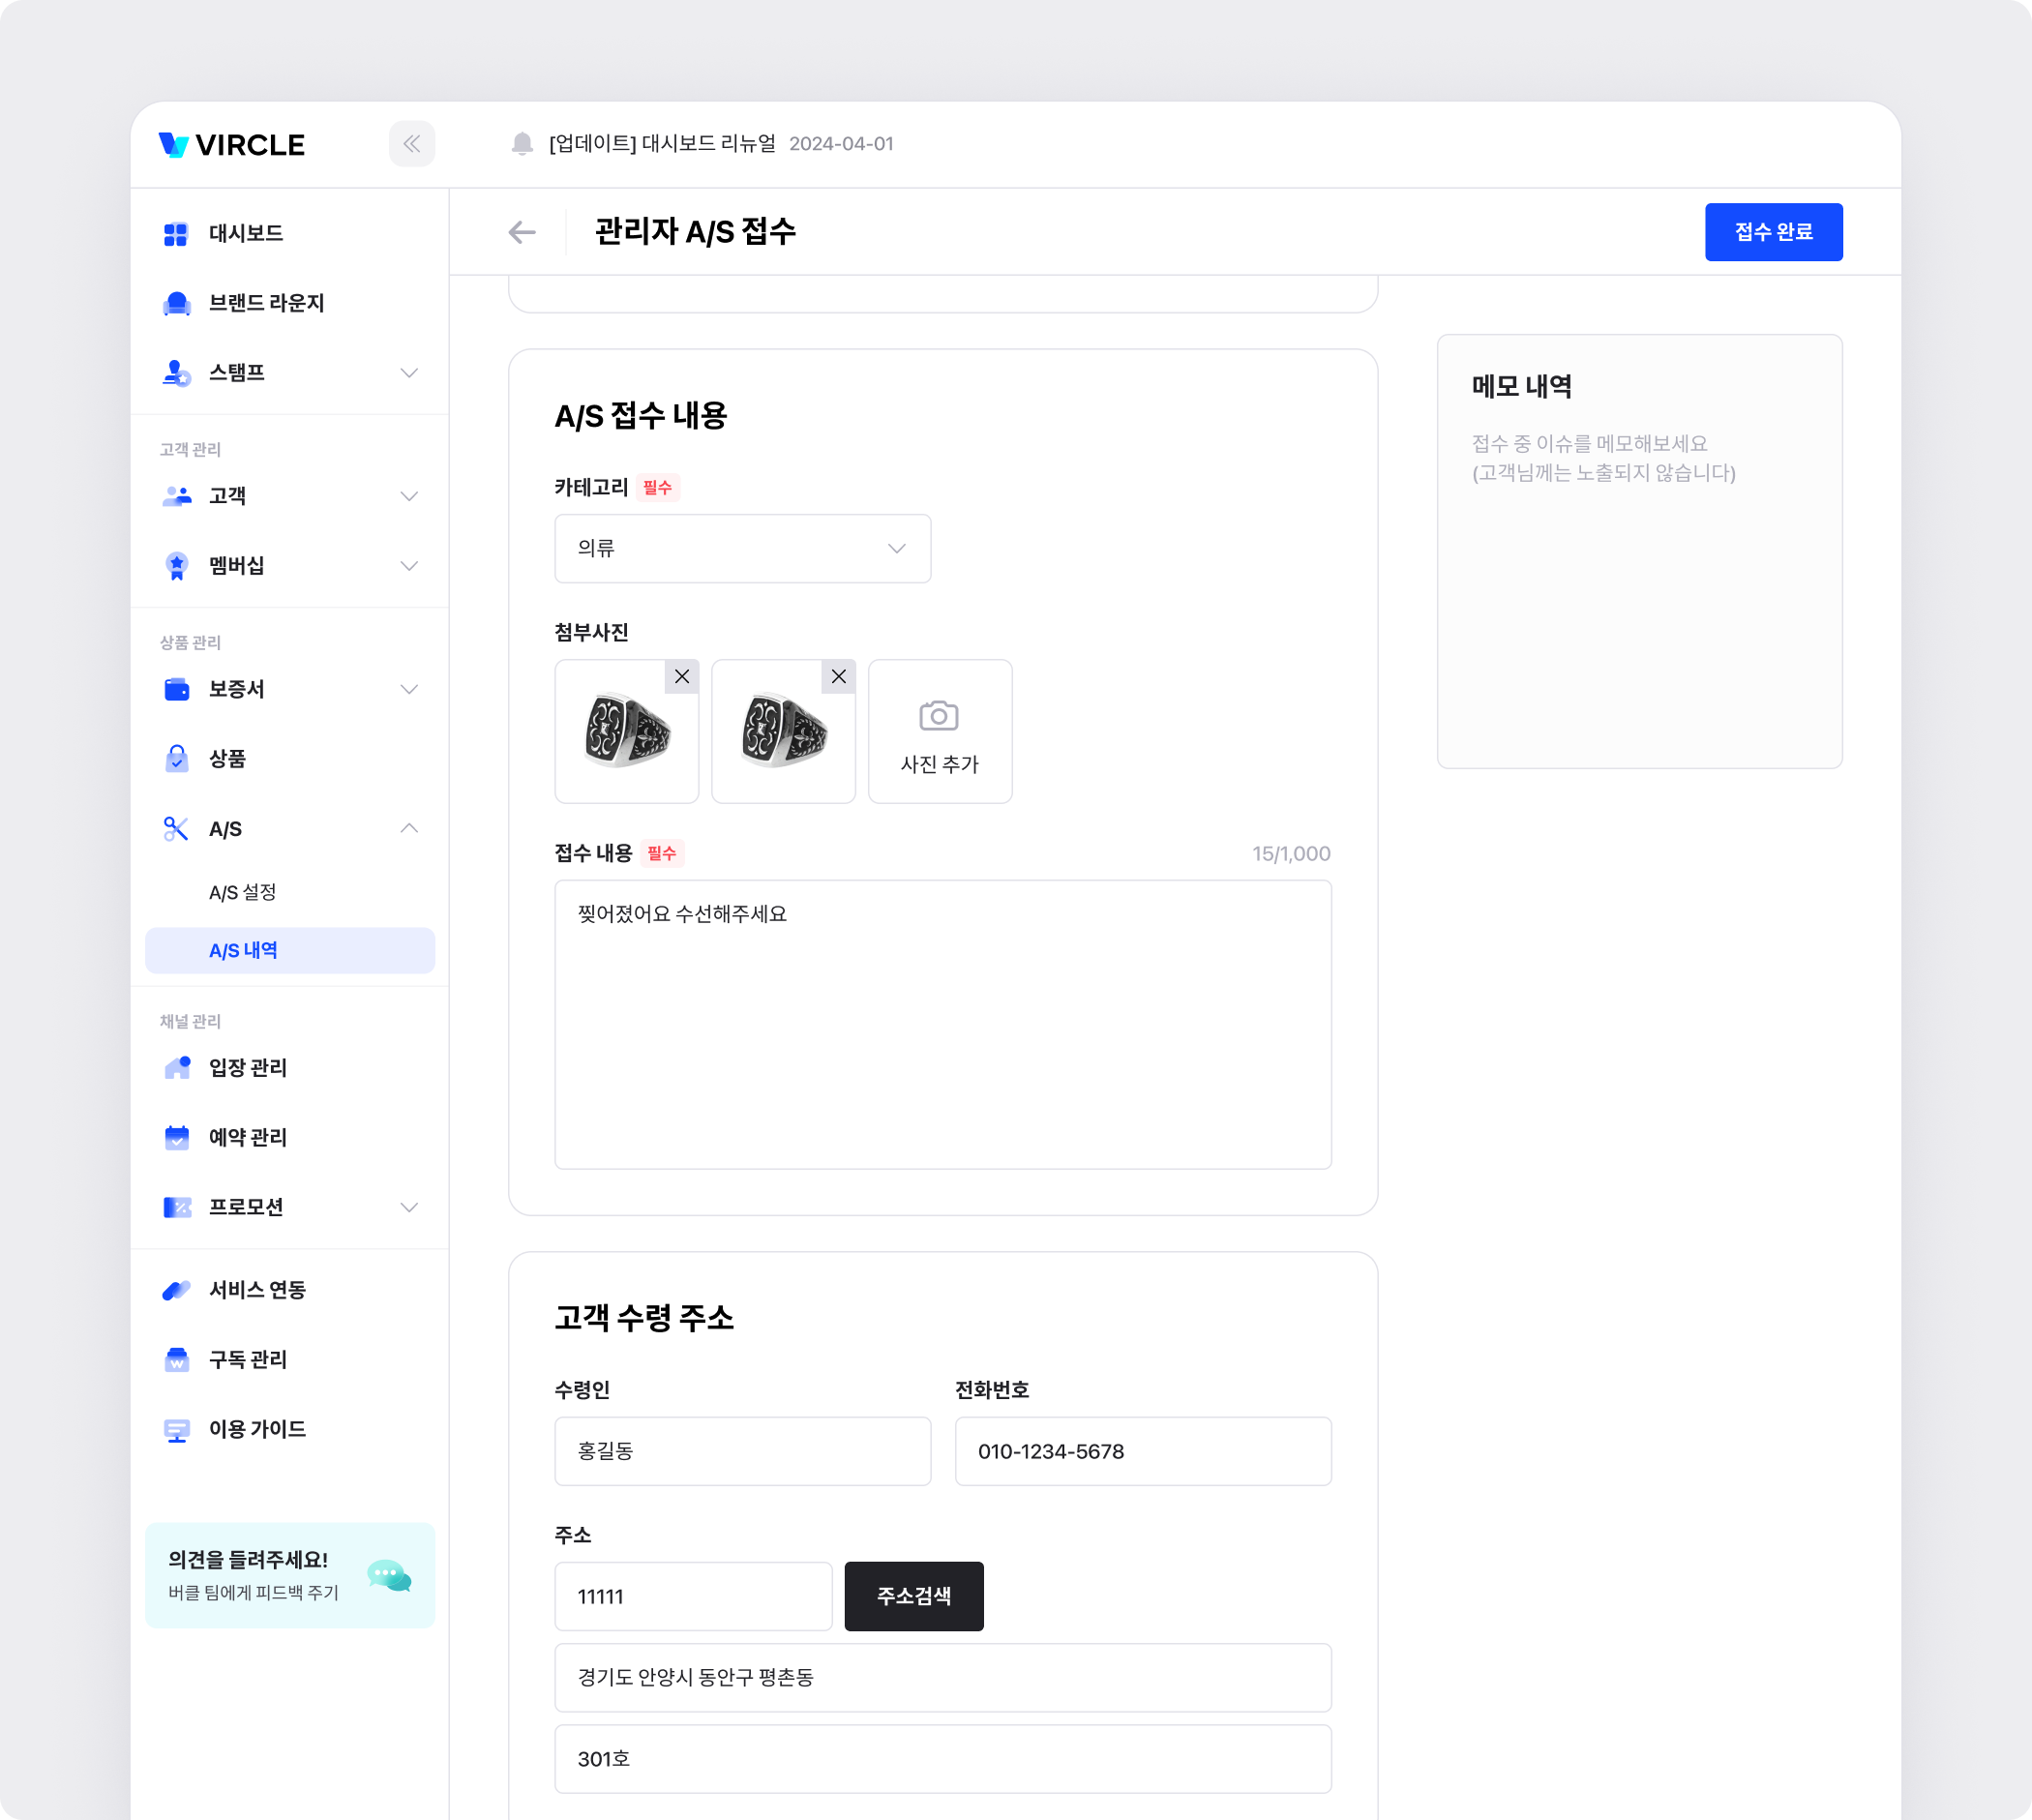Collapse the sidebar with double-chevron icon

pyautogui.click(x=411, y=144)
